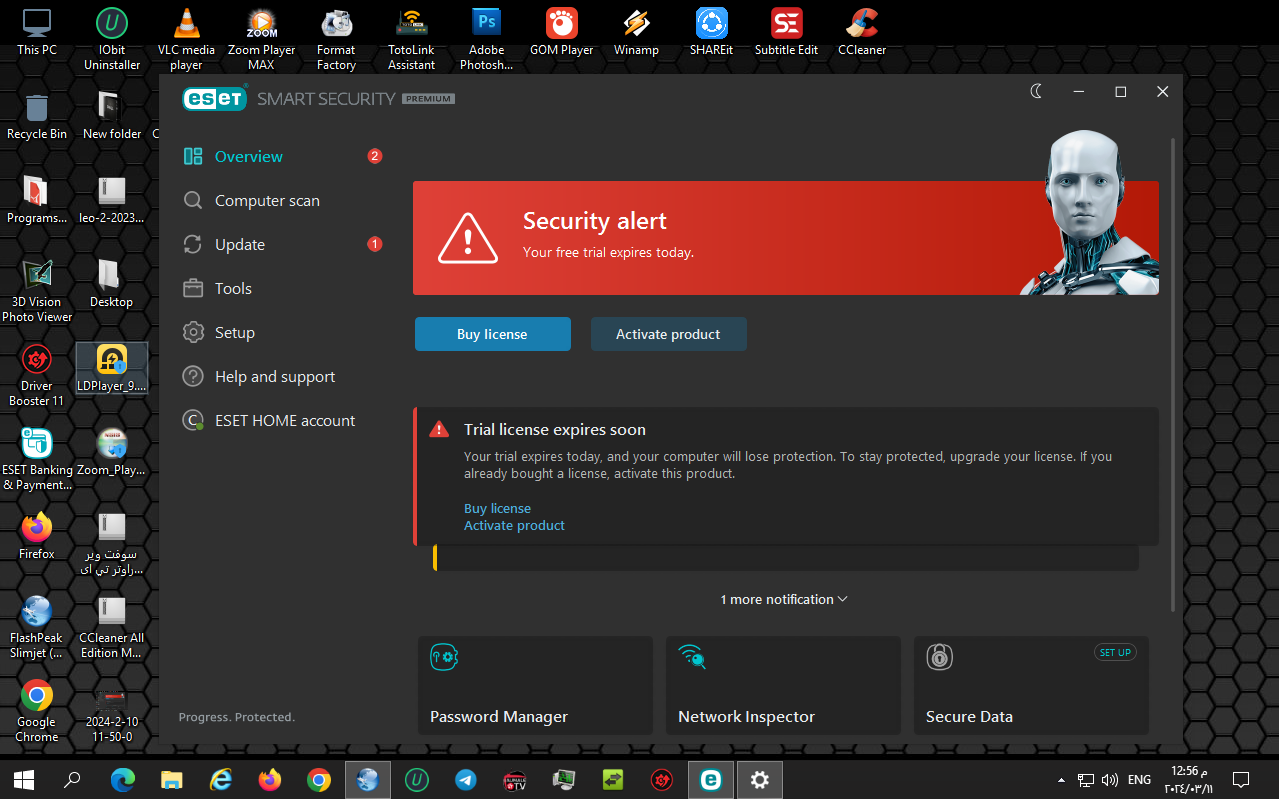
Task: Open the Network Inspector tile
Action: tap(783, 685)
